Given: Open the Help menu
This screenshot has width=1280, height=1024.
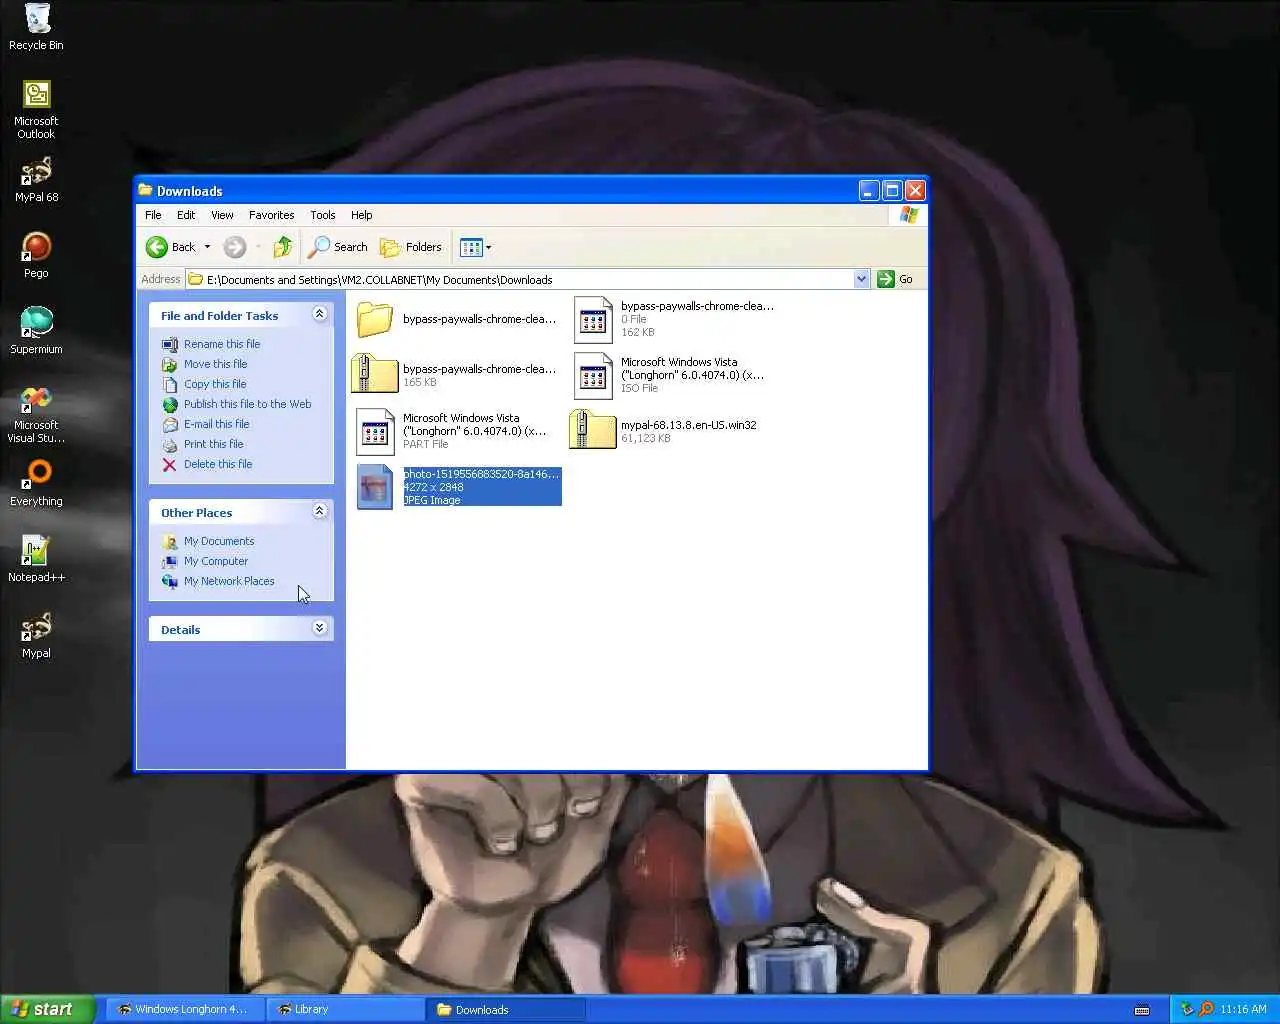Looking at the screenshot, I should [361, 215].
